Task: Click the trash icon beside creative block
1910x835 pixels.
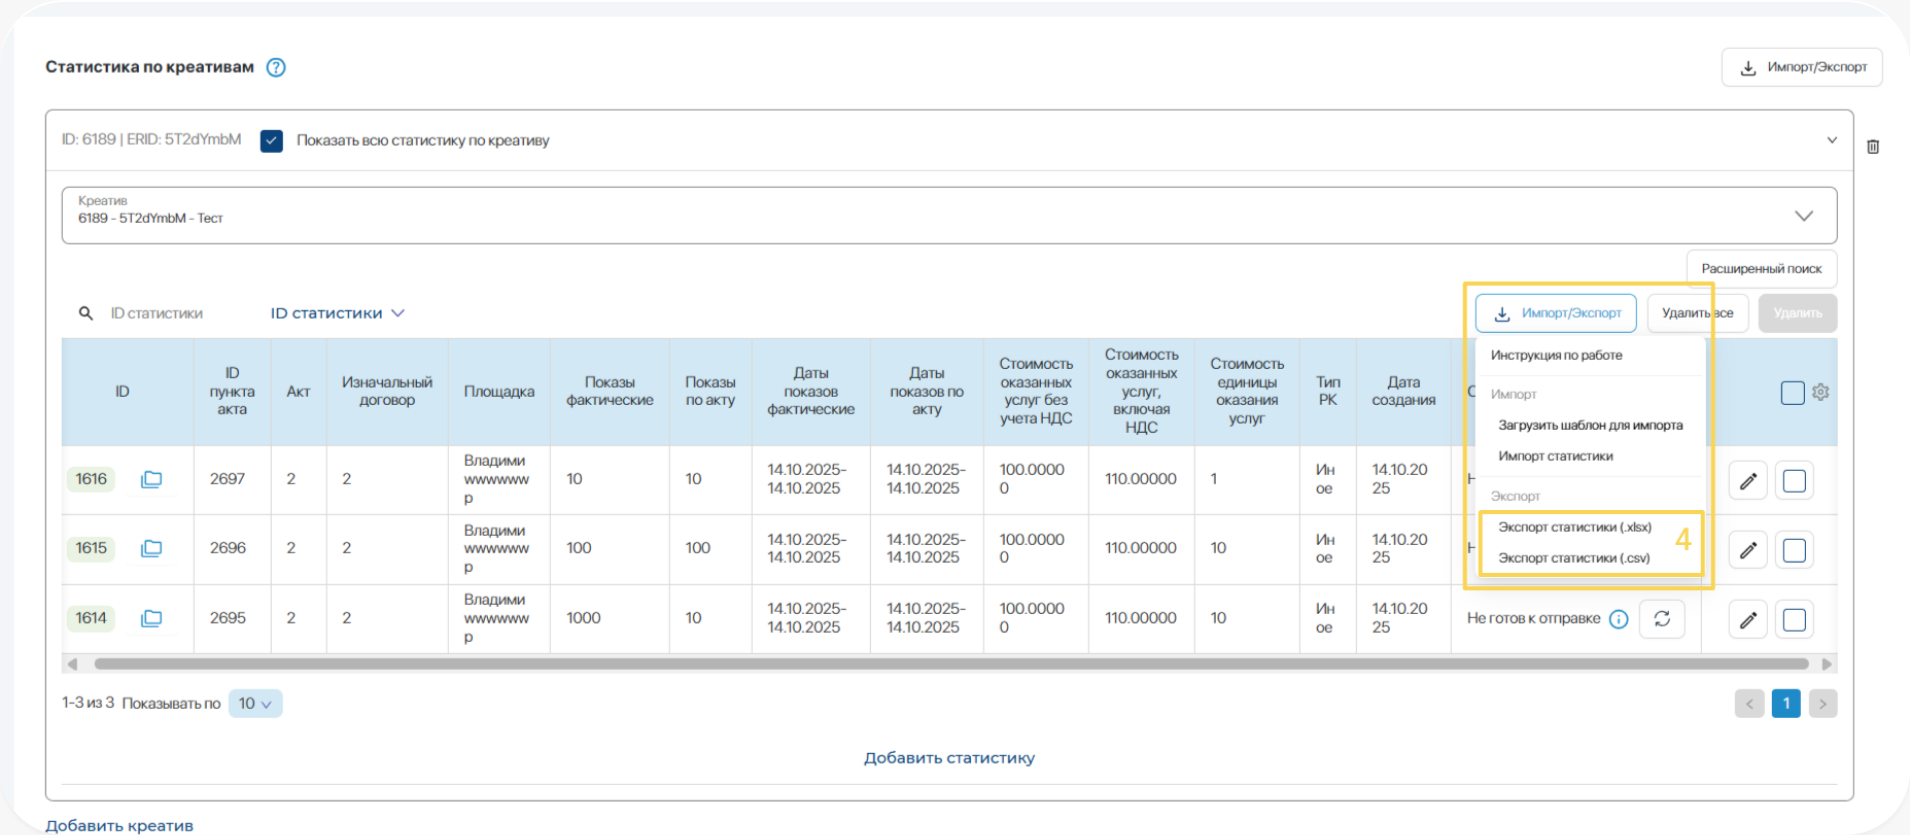Action: (x=1873, y=147)
